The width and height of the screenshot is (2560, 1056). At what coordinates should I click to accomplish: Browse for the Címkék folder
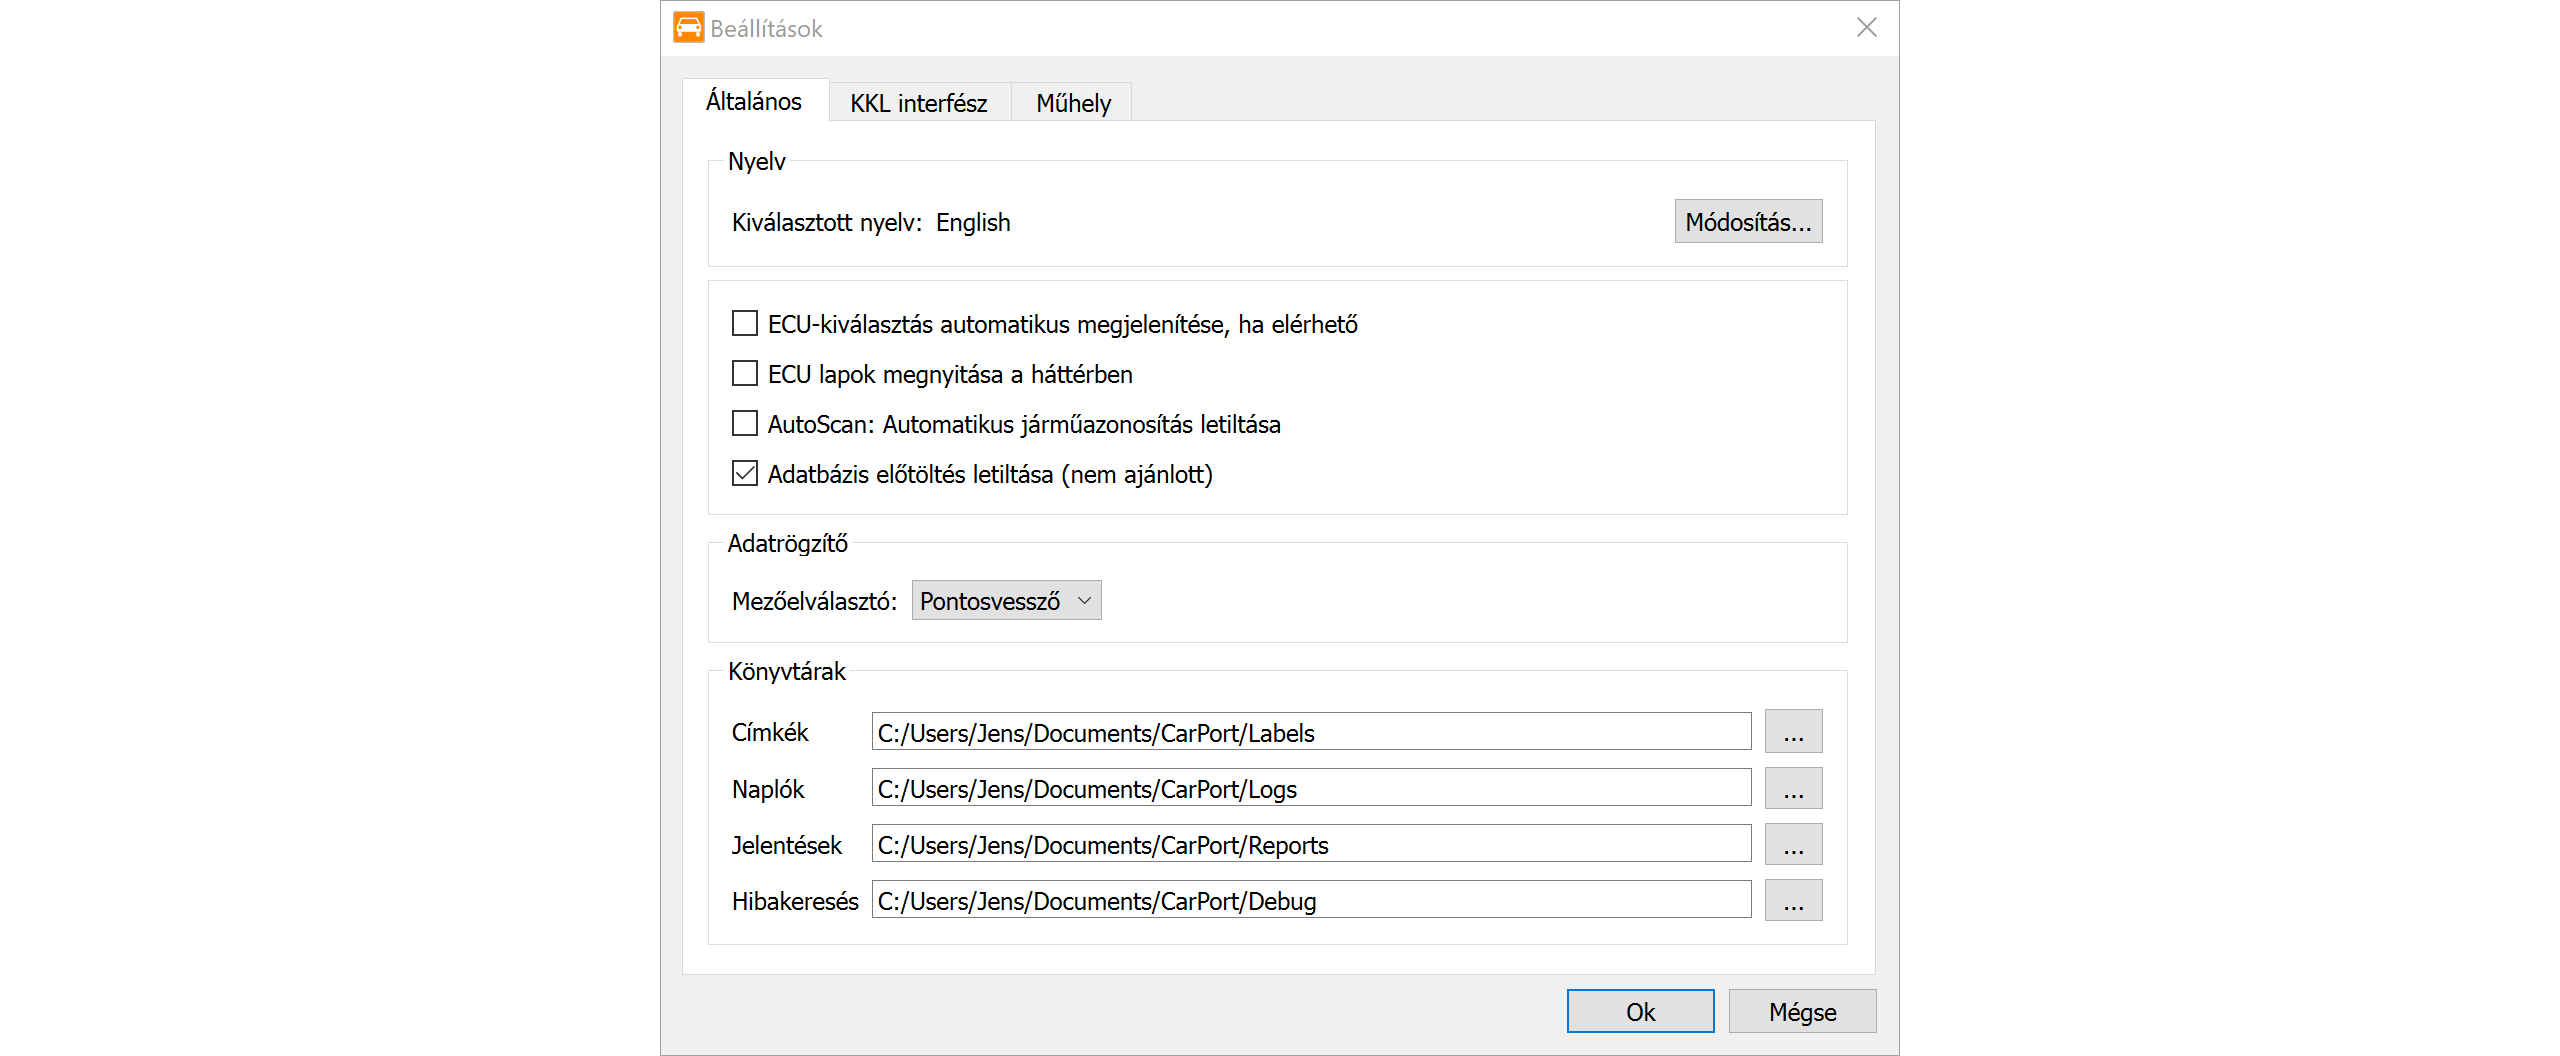pyautogui.click(x=1792, y=732)
